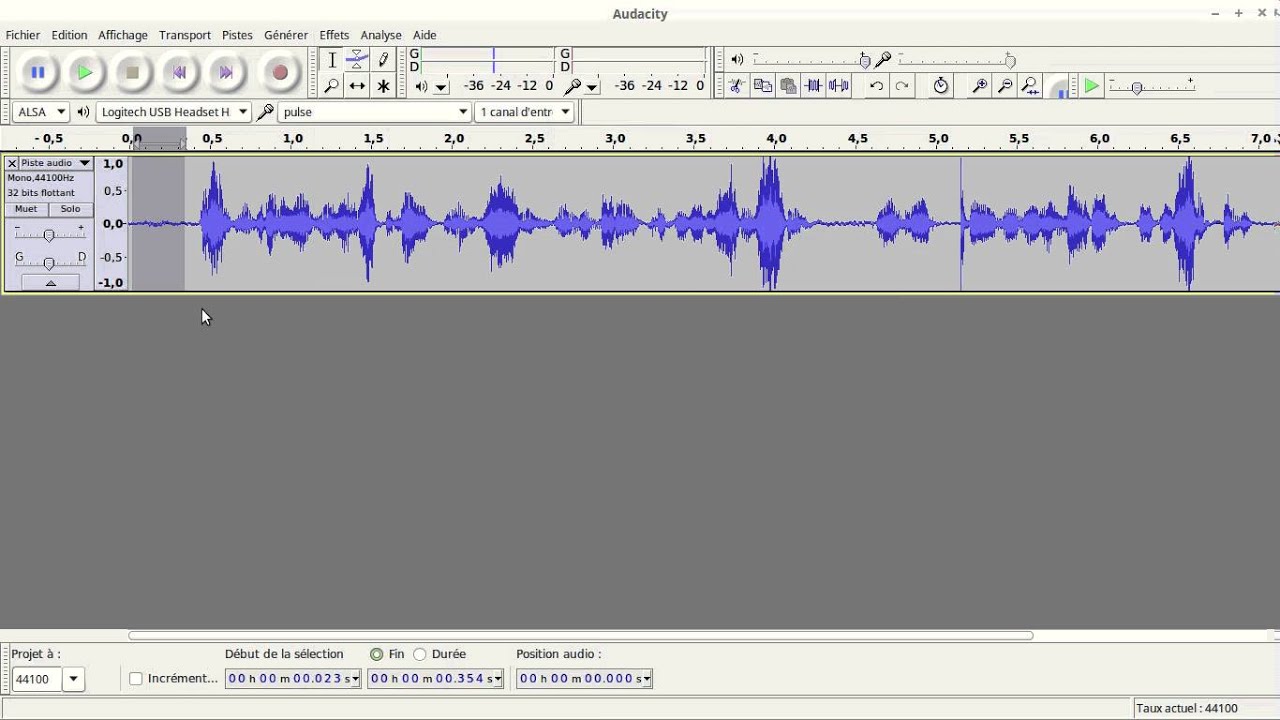Click the Copy icon in edit toolbar

pyautogui.click(x=762, y=86)
